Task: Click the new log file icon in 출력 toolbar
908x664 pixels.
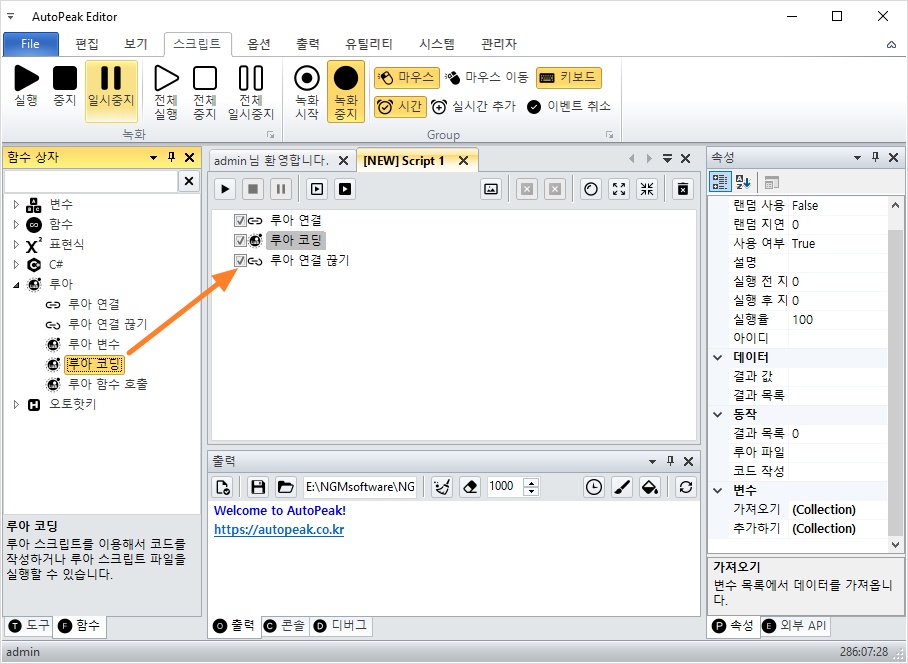Action: point(223,487)
